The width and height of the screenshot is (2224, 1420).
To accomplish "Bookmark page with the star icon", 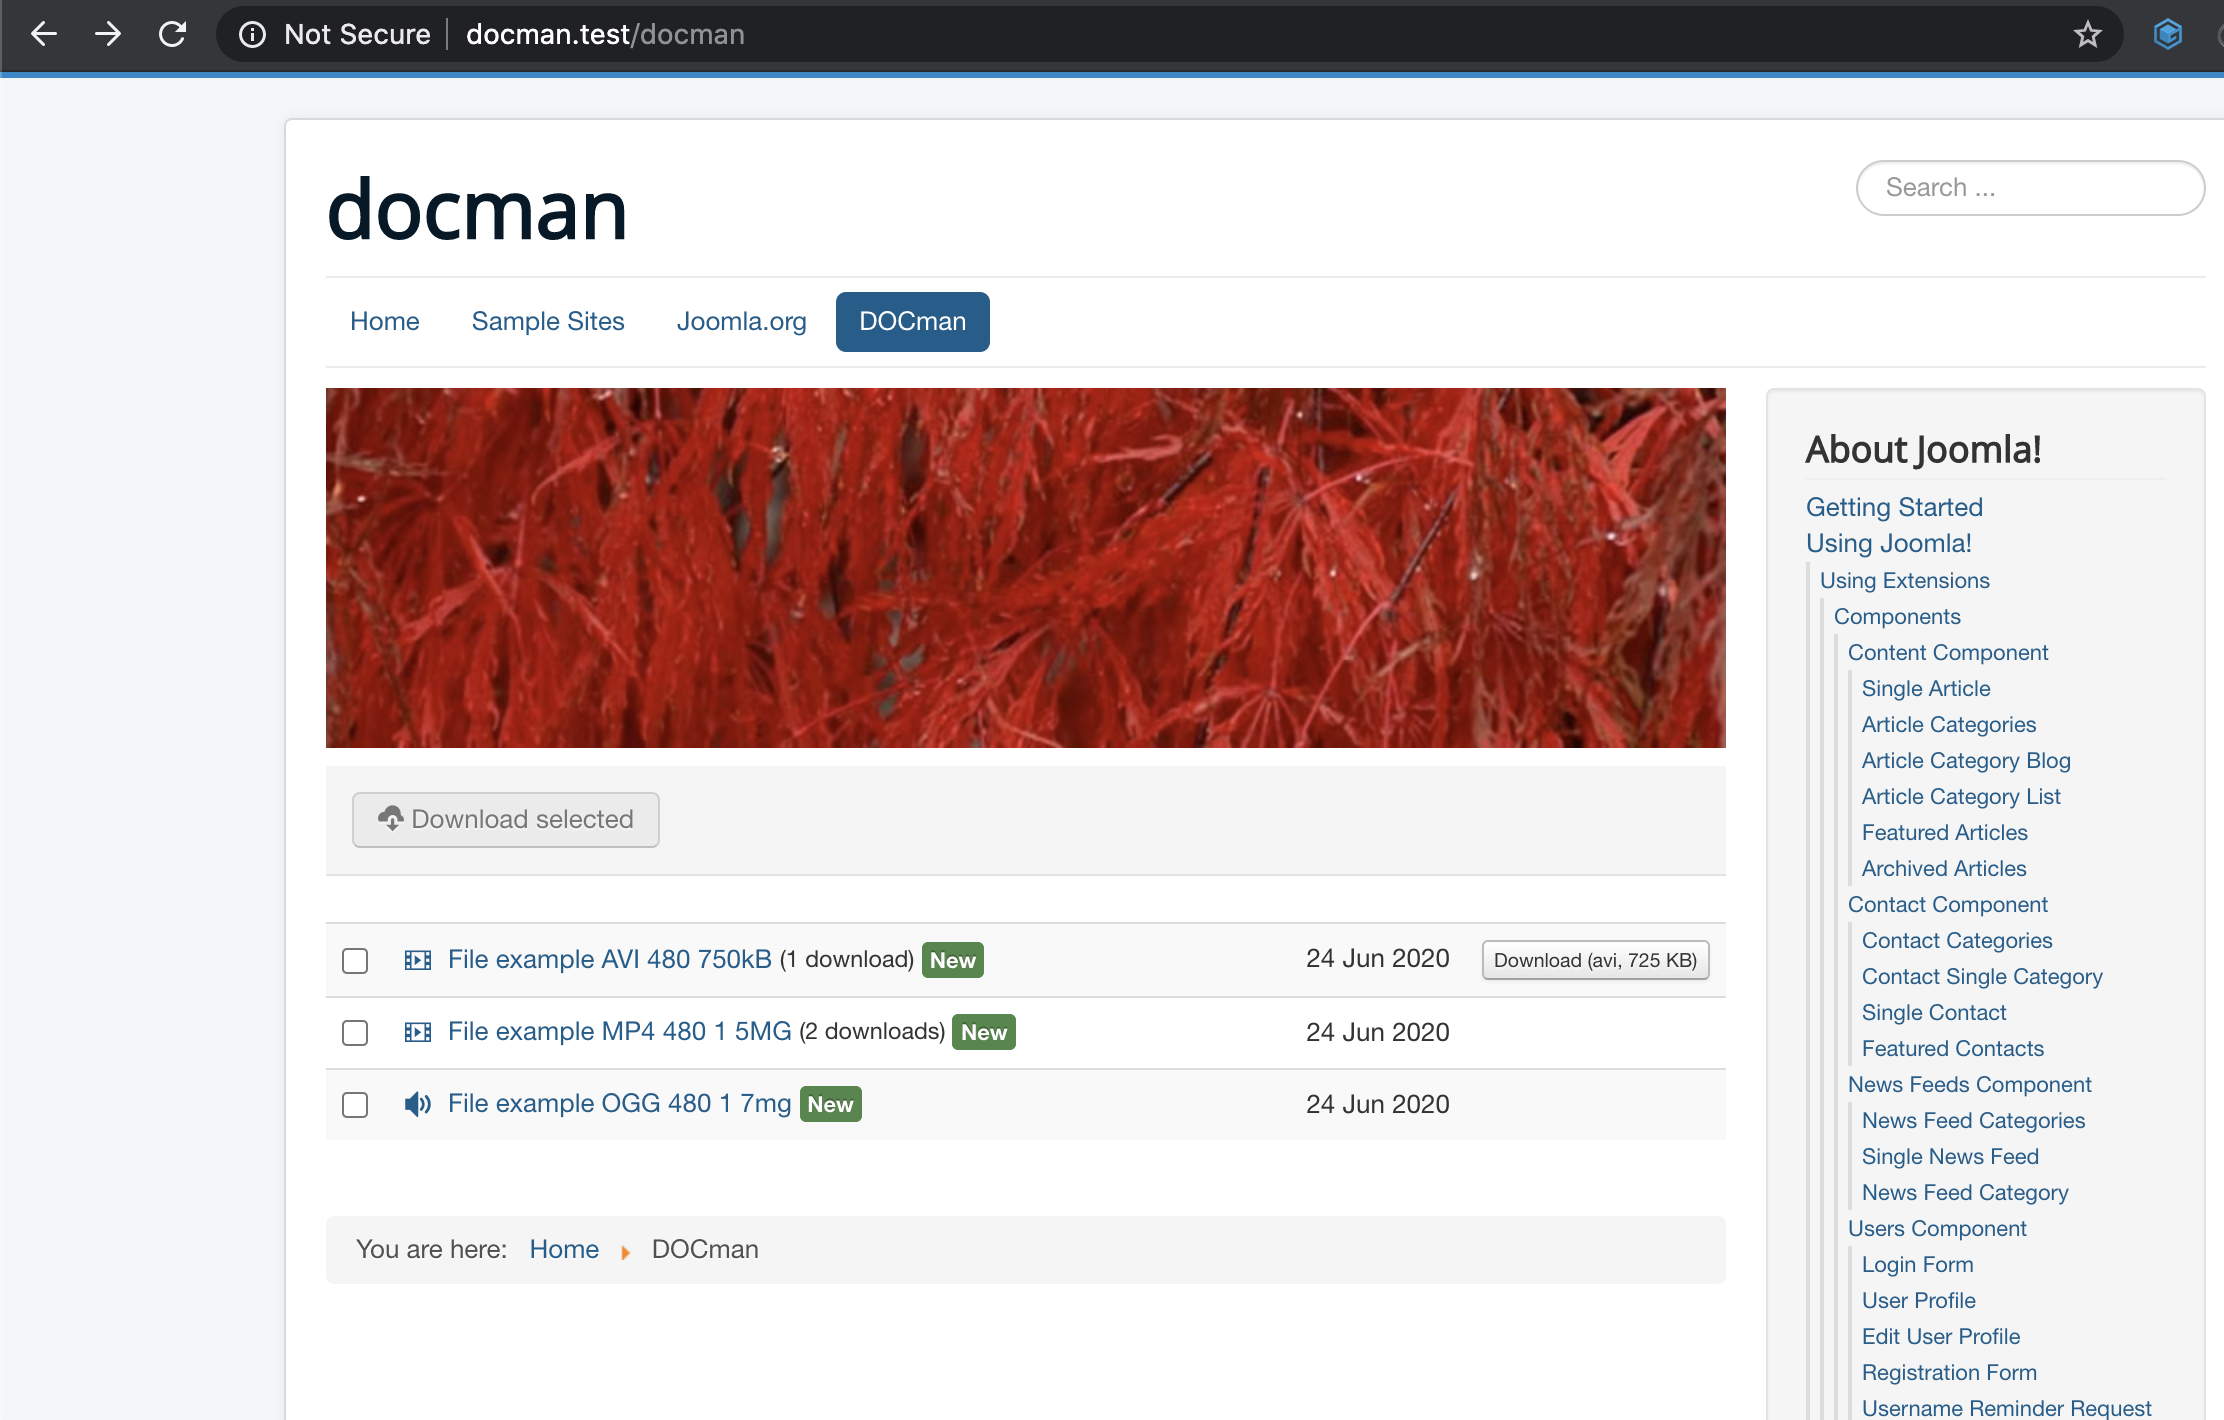I will coord(2087,35).
